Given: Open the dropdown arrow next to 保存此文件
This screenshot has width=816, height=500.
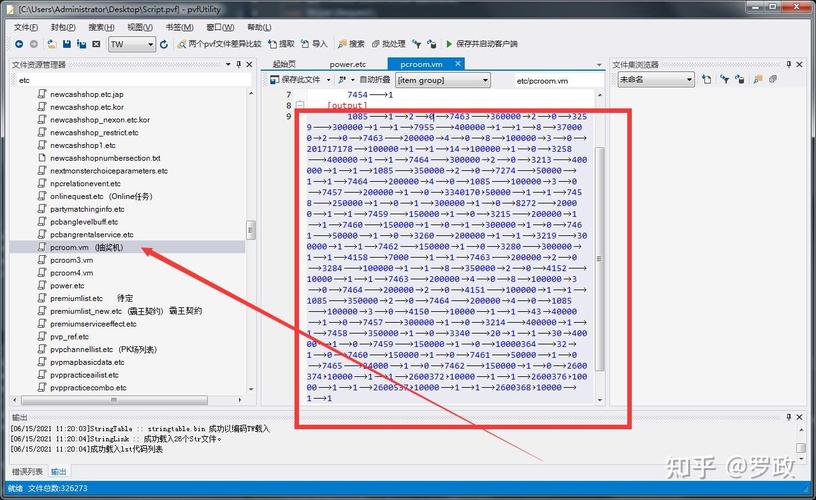Looking at the screenshot, I should (328, 80).
